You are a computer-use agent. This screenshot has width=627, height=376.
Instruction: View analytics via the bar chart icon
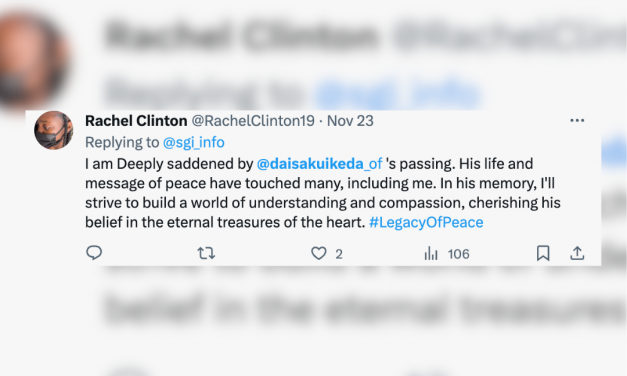click(x=431, y=253)
